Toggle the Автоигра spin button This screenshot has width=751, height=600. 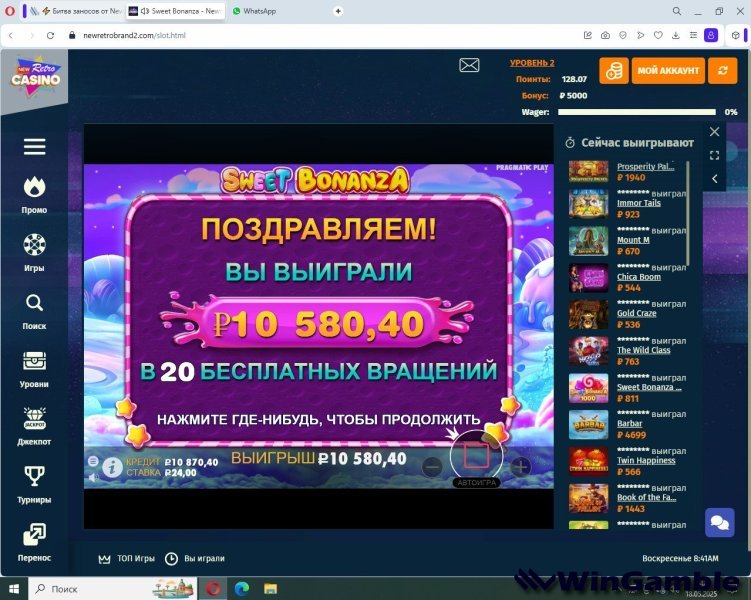[476, 457]
